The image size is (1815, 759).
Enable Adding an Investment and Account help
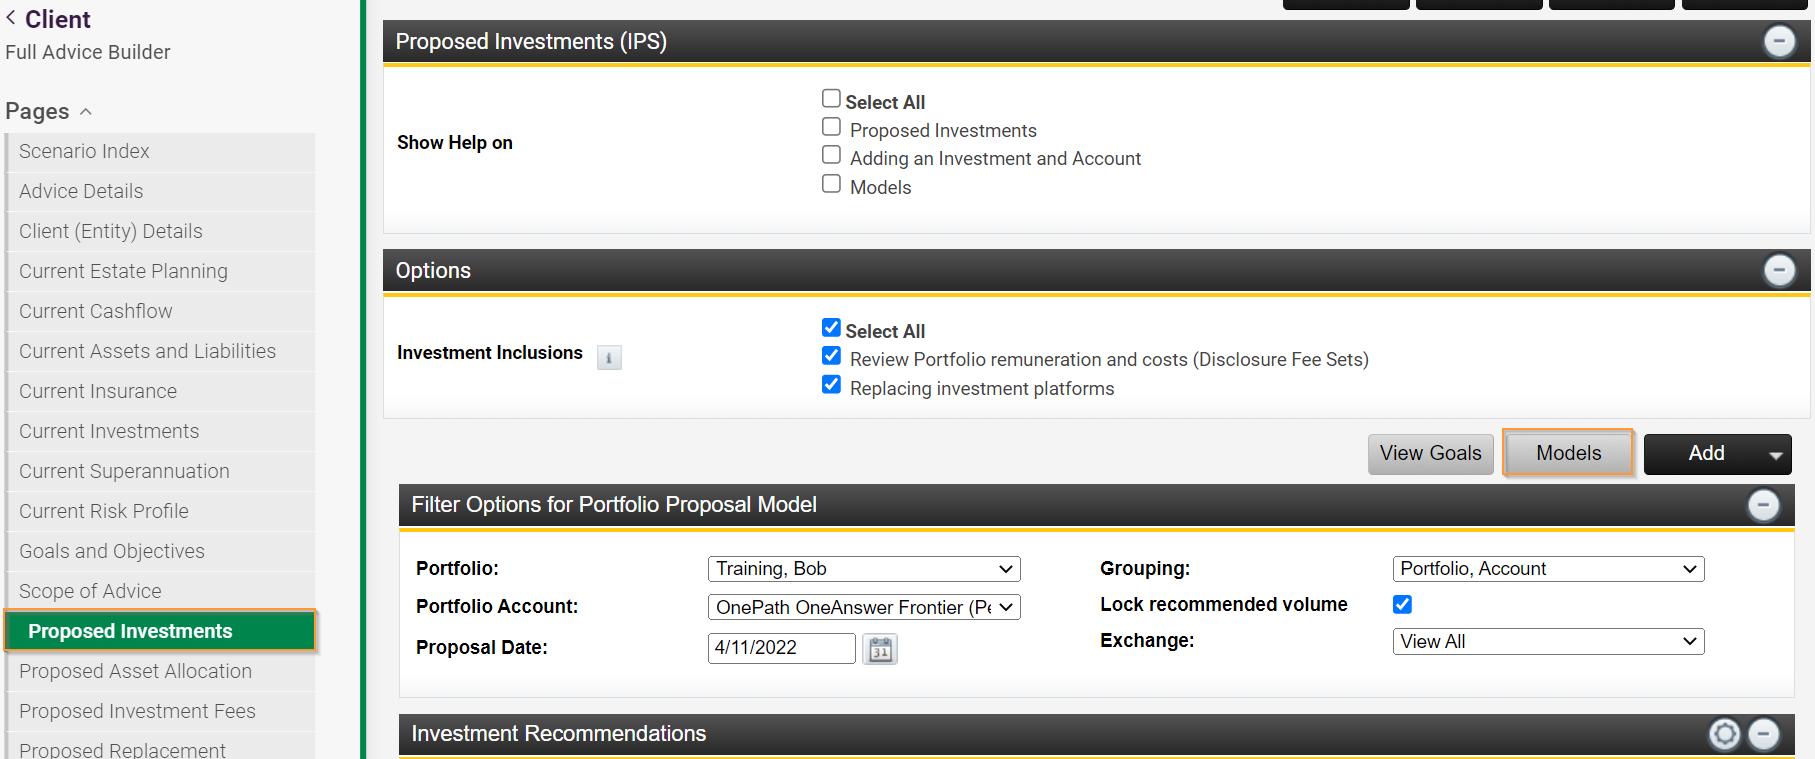point(831,155)
